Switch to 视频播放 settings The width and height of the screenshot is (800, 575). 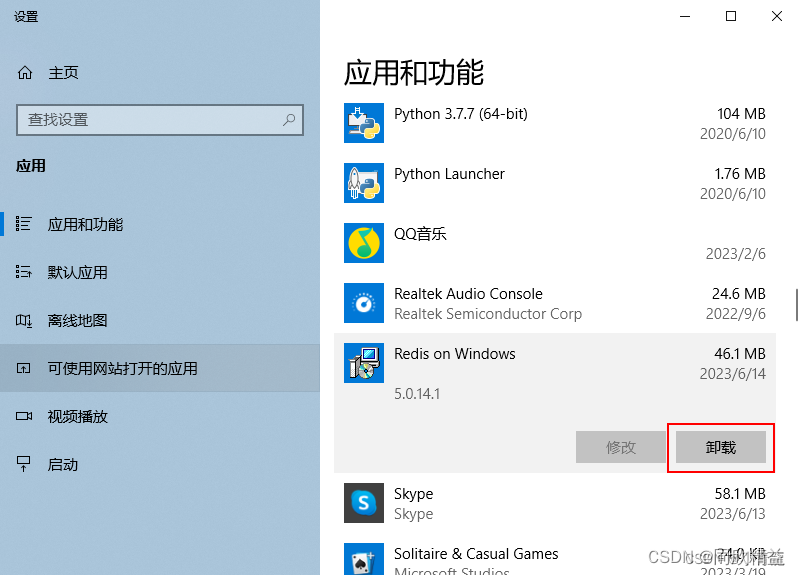(160, 416)
